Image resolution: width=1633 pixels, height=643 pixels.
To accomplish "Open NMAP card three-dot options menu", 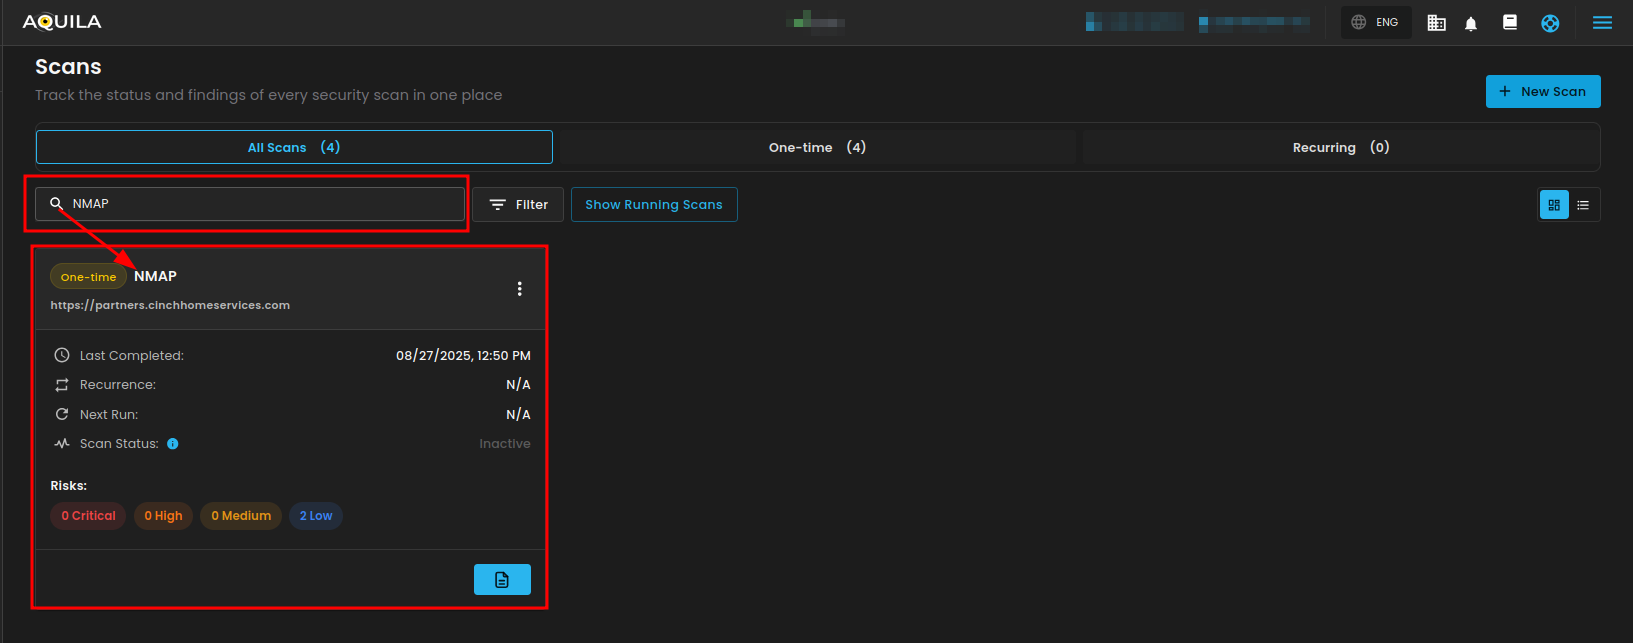I will click(x=519, y=289).
